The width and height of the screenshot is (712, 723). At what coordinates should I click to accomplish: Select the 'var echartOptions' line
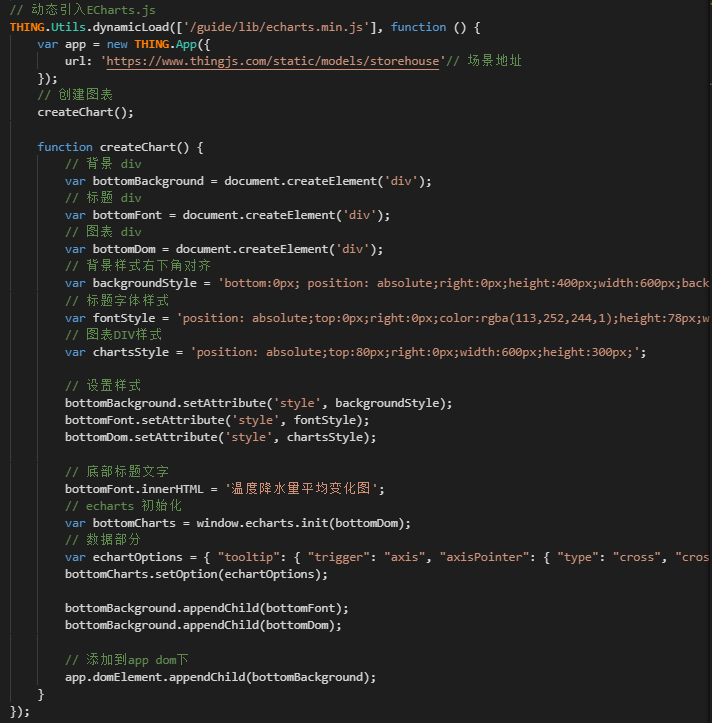387,557
